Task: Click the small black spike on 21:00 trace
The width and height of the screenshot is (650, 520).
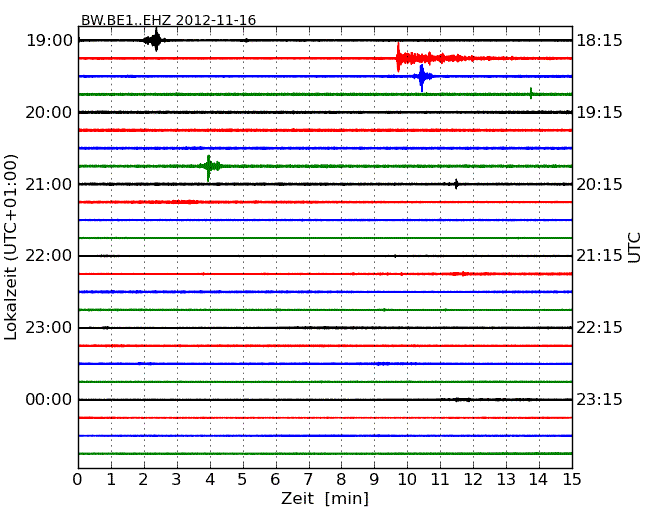Action: pyautogui.click(x=456, y=184)
